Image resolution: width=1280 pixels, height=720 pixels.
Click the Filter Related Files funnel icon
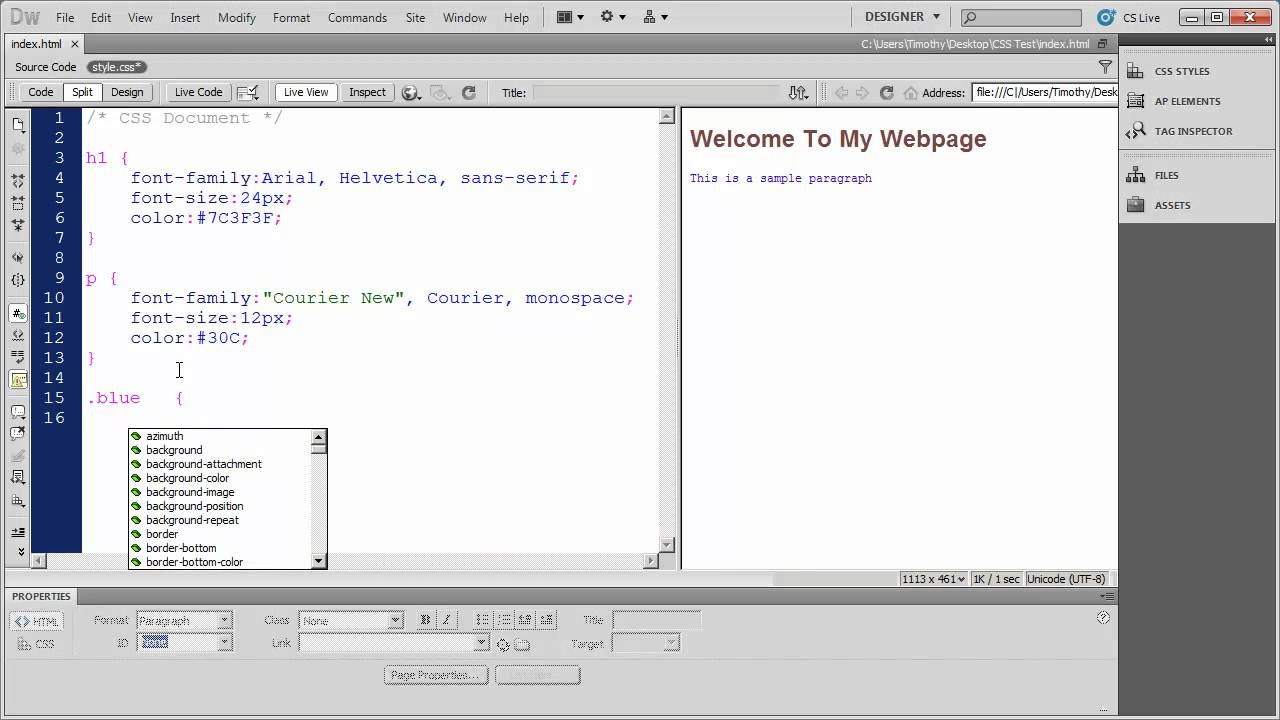pyautogui.click(x=1105, y=67)
